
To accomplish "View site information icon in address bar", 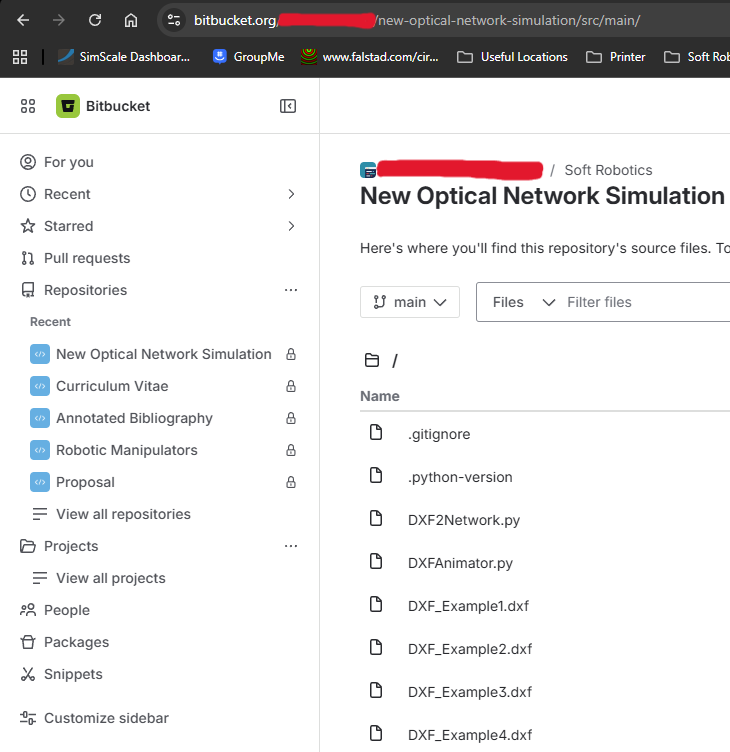I will point(174,20).
